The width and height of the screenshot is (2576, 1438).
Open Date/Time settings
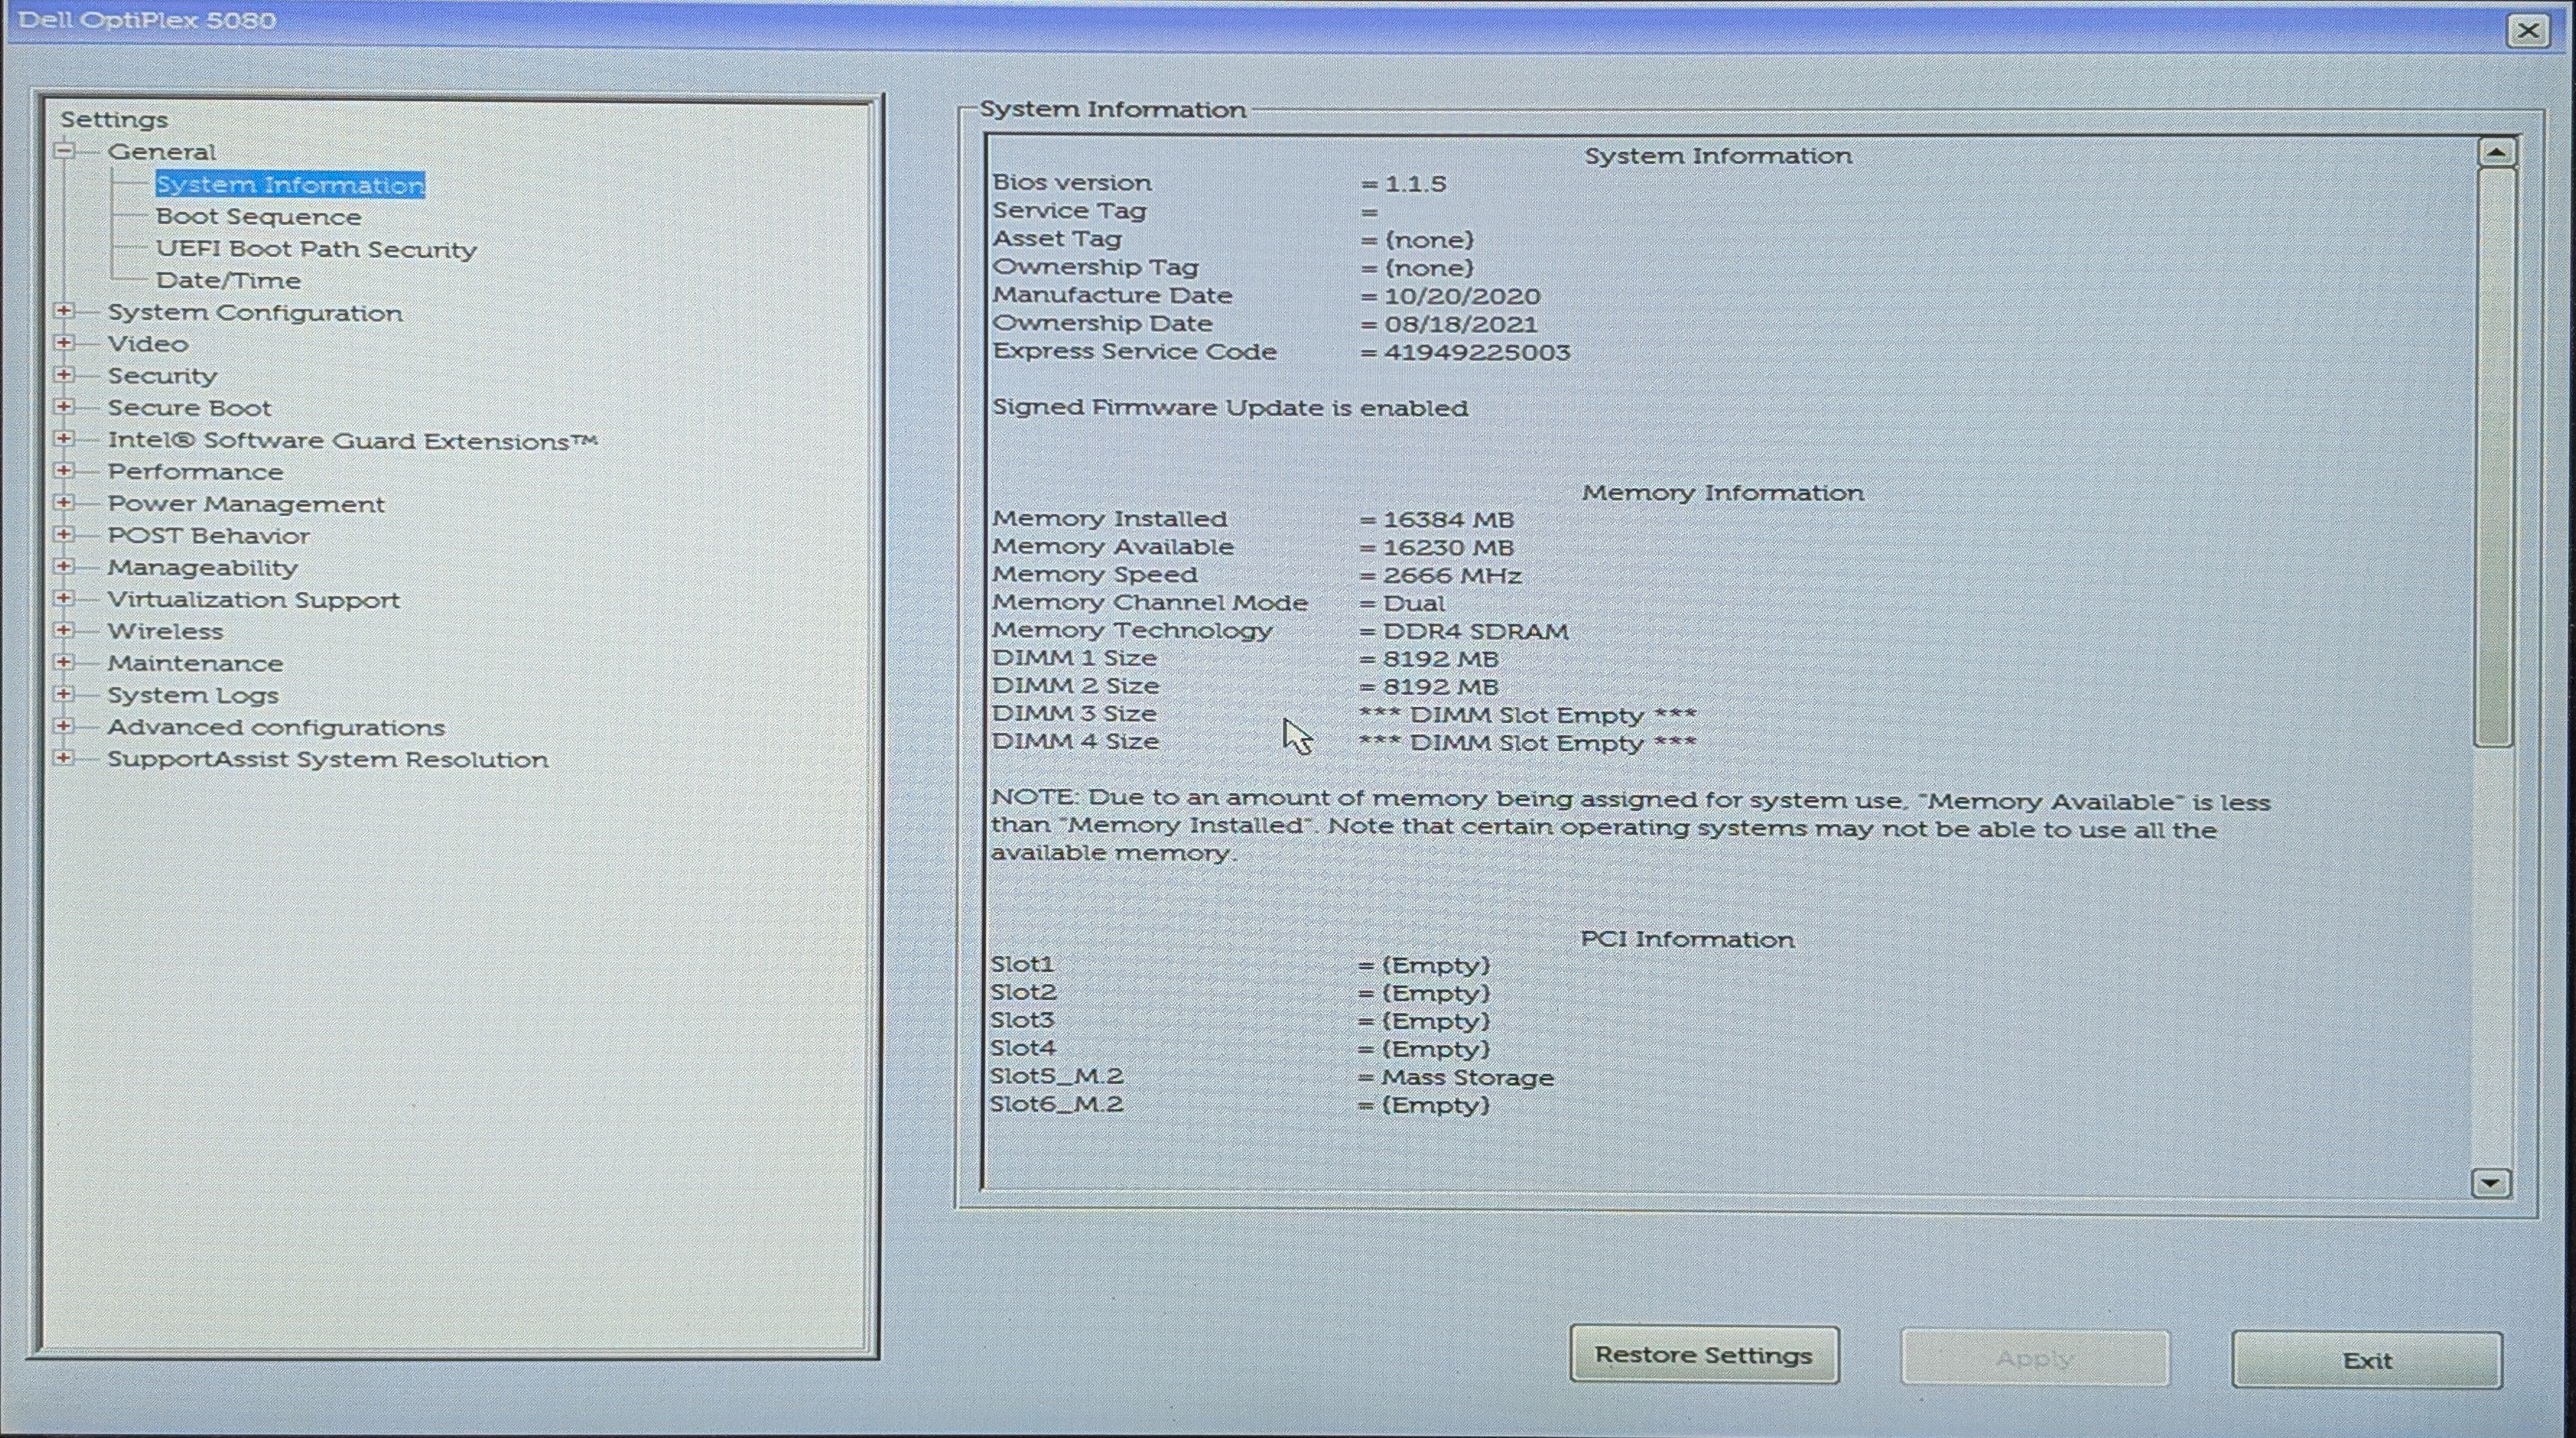pos(228,281)
